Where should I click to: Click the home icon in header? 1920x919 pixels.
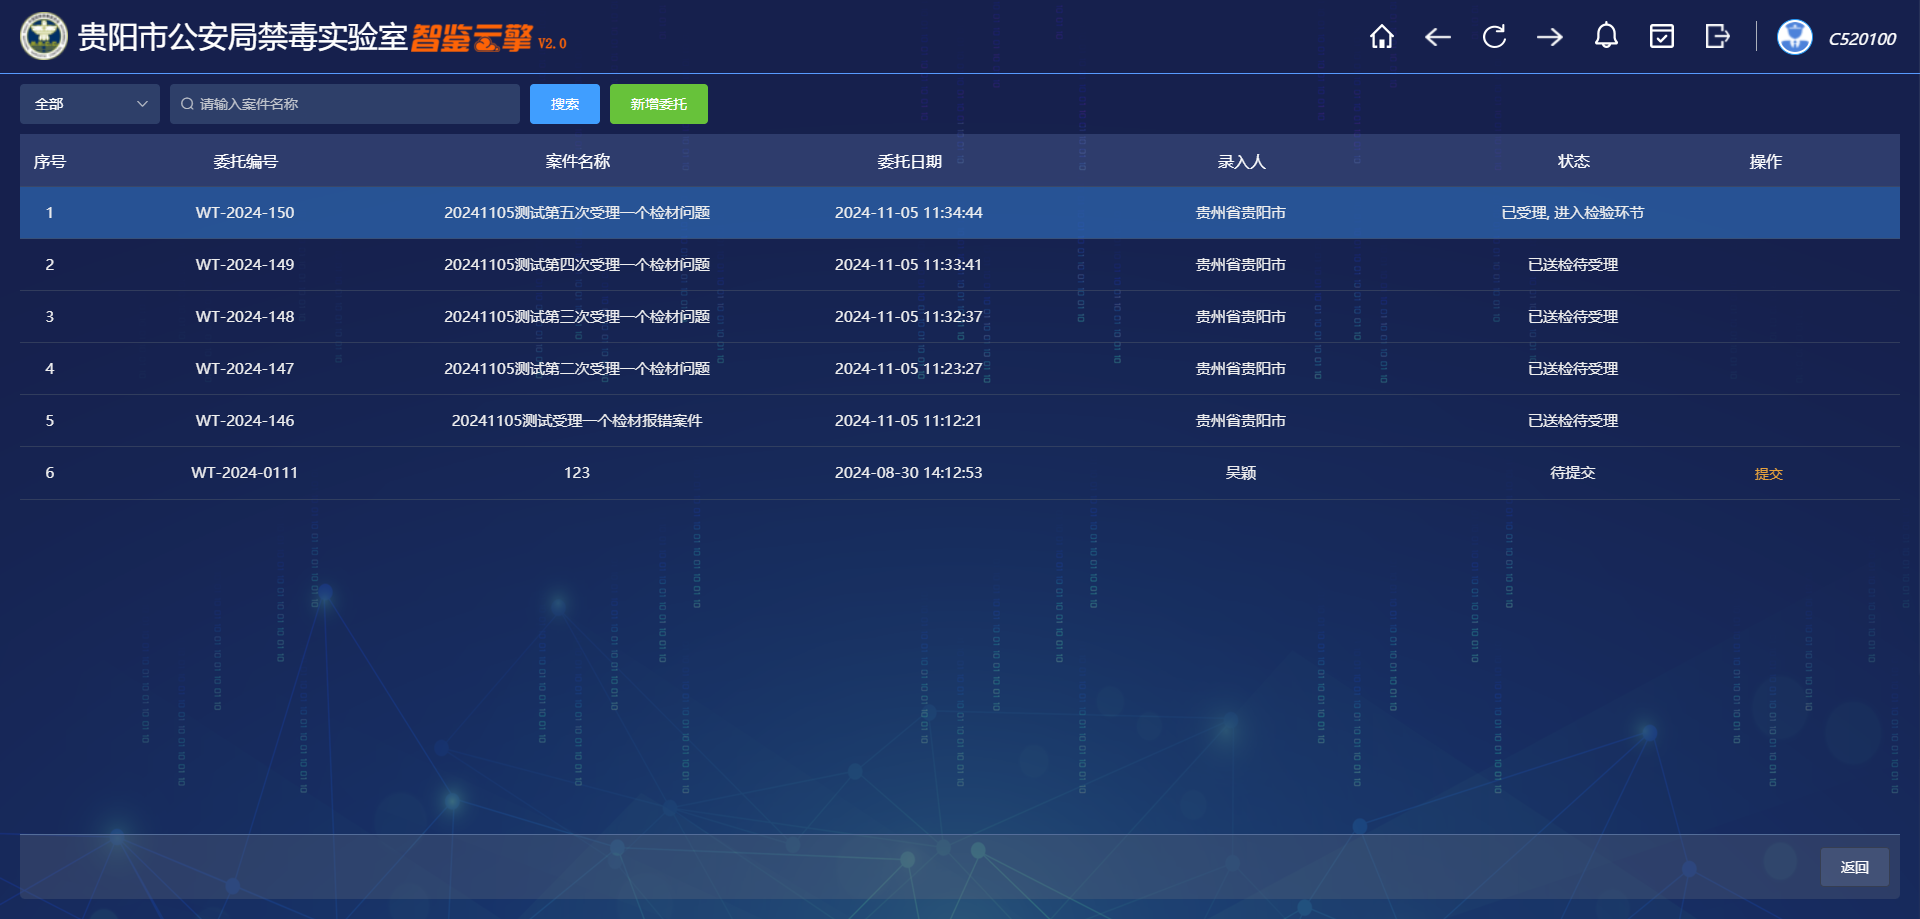(x=1381, y=37)
